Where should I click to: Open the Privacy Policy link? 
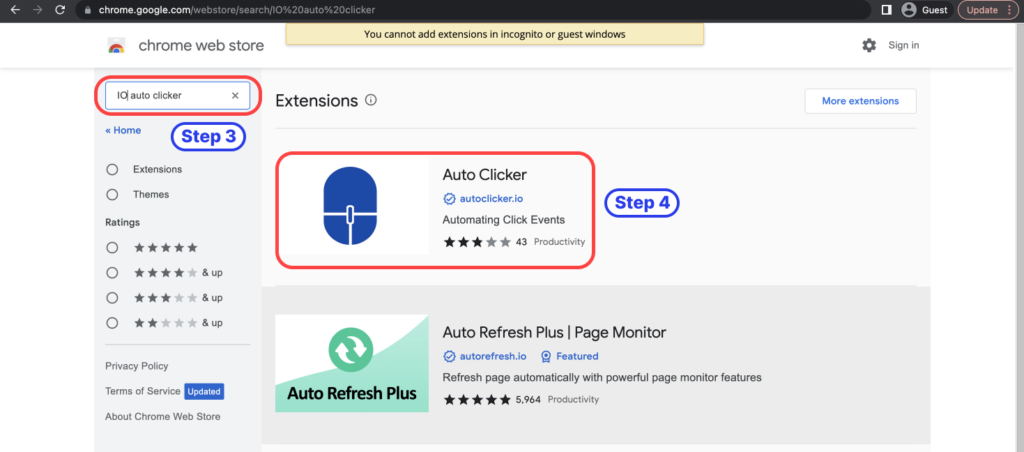tap(136, 366)
